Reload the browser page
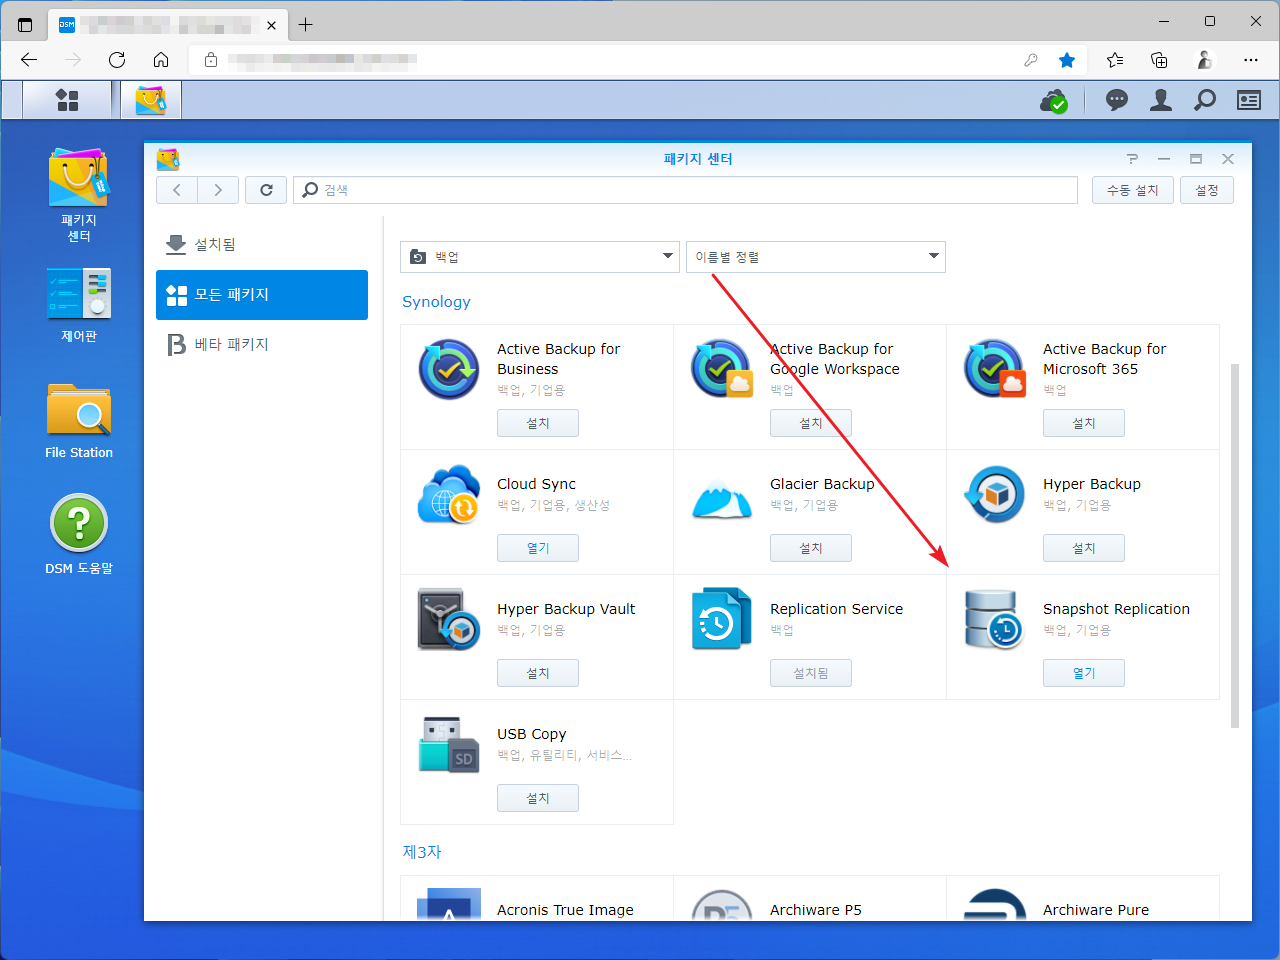This screenshot has height=960, width=1280. click(117, 60)
